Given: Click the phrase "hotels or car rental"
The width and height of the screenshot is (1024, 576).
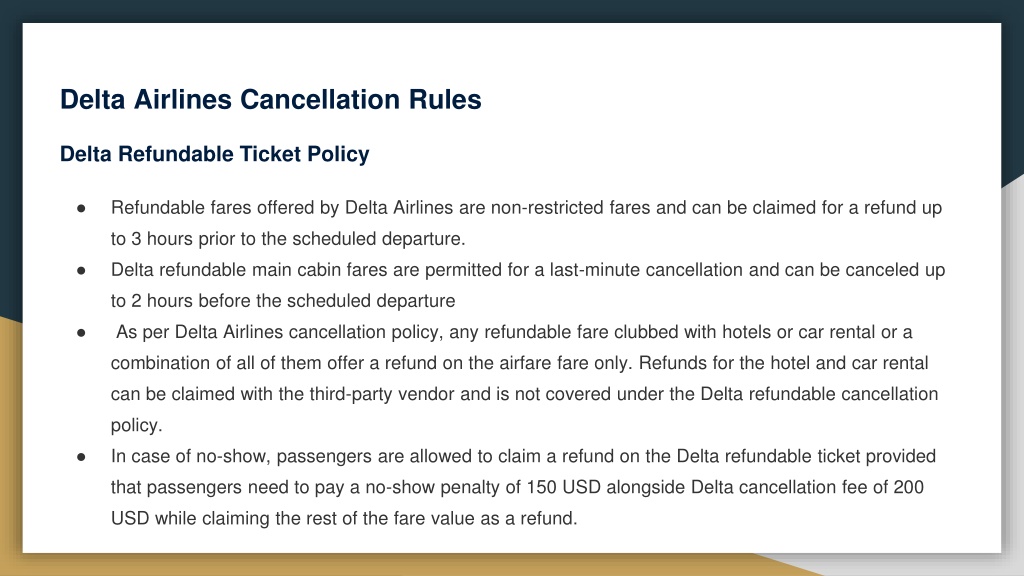Looking at the screenshot, I should coord(798,332).
